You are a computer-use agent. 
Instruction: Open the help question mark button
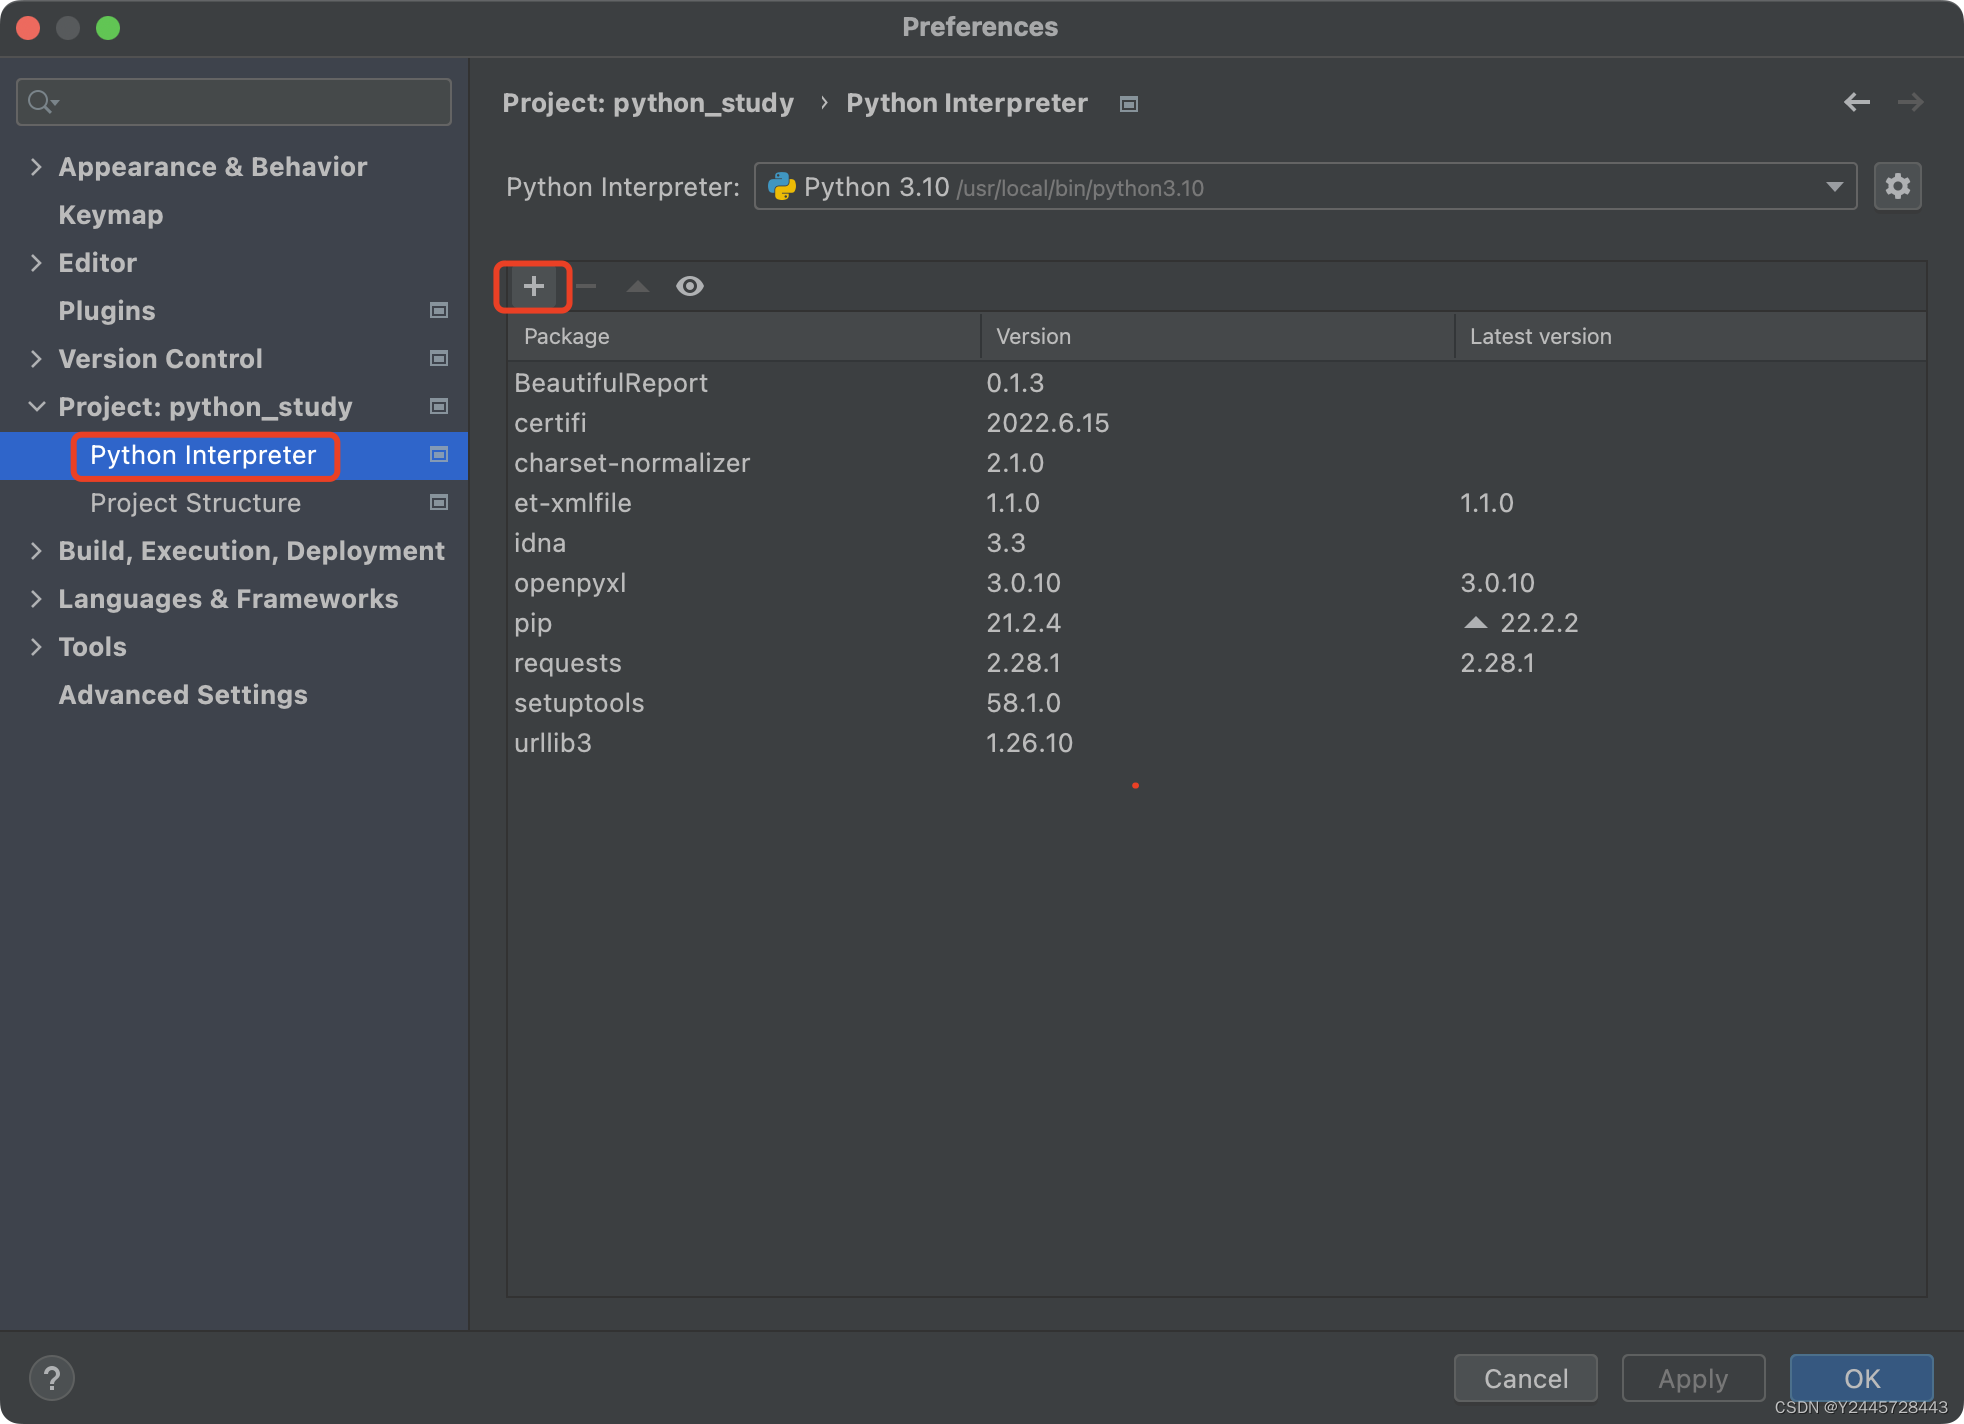pyautogui.click(x=52, y=1378)
